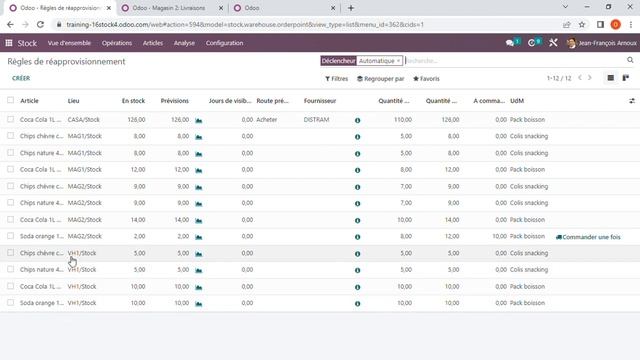Open the Favoris dropdown

(x=426, y=78)
